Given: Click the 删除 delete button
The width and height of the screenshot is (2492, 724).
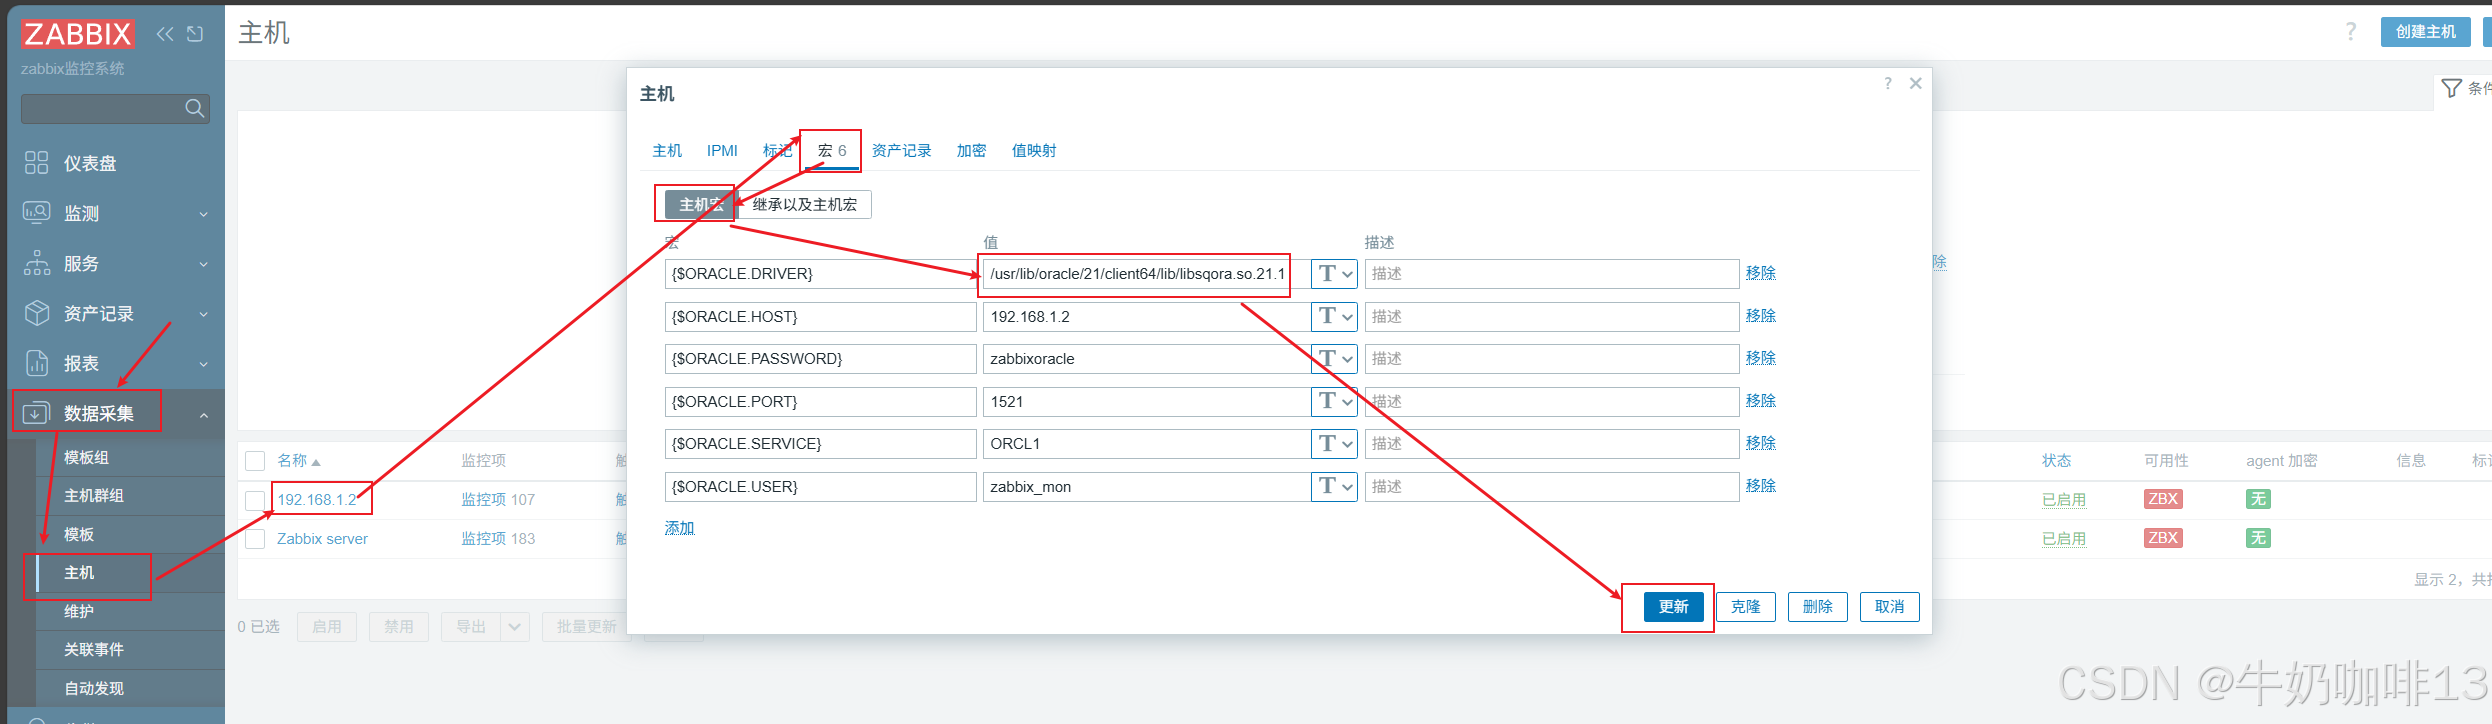Looking at the screenshot, I should coord(1818,607).
